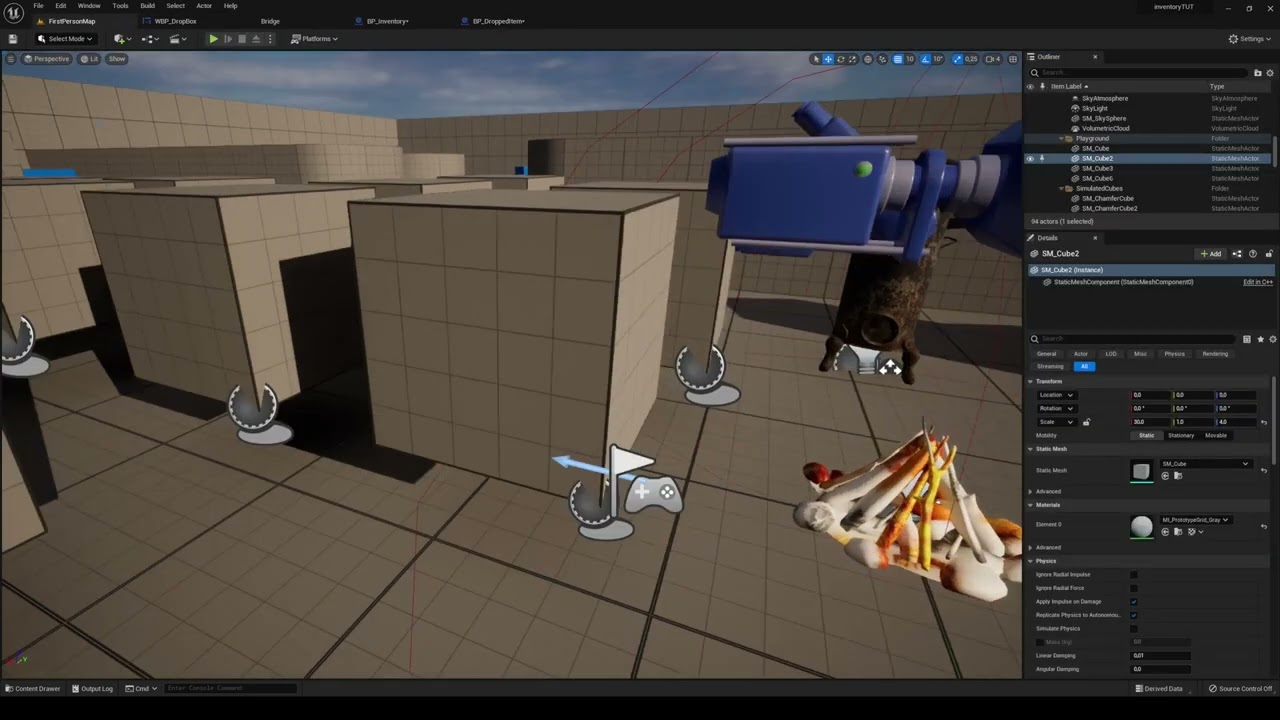Select SM_Cube3 in the Outliner

1097,168
